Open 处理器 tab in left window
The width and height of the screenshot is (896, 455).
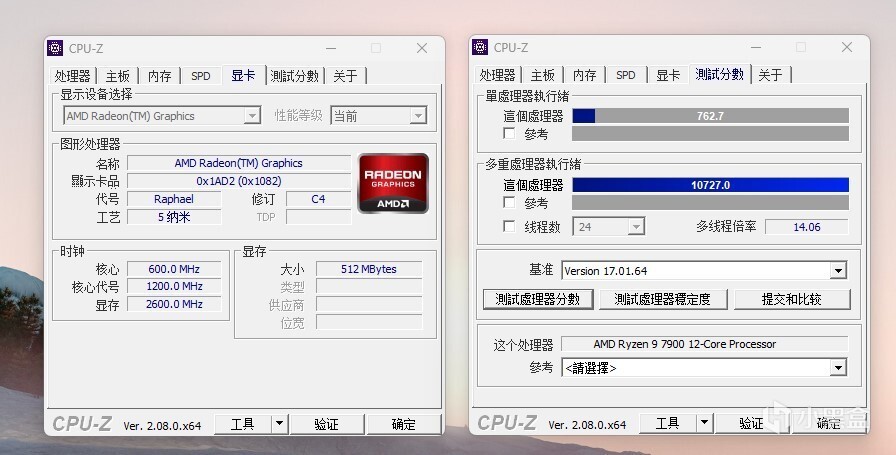tap(73, 76)
